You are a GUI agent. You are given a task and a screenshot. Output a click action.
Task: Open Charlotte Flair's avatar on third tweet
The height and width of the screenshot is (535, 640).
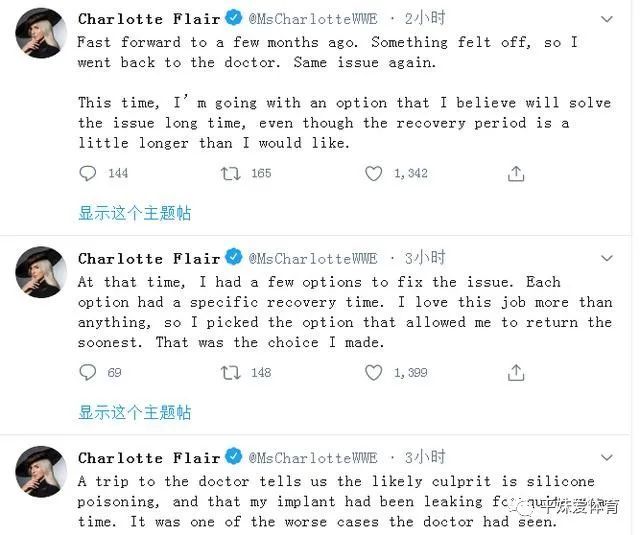click(41, 472)
